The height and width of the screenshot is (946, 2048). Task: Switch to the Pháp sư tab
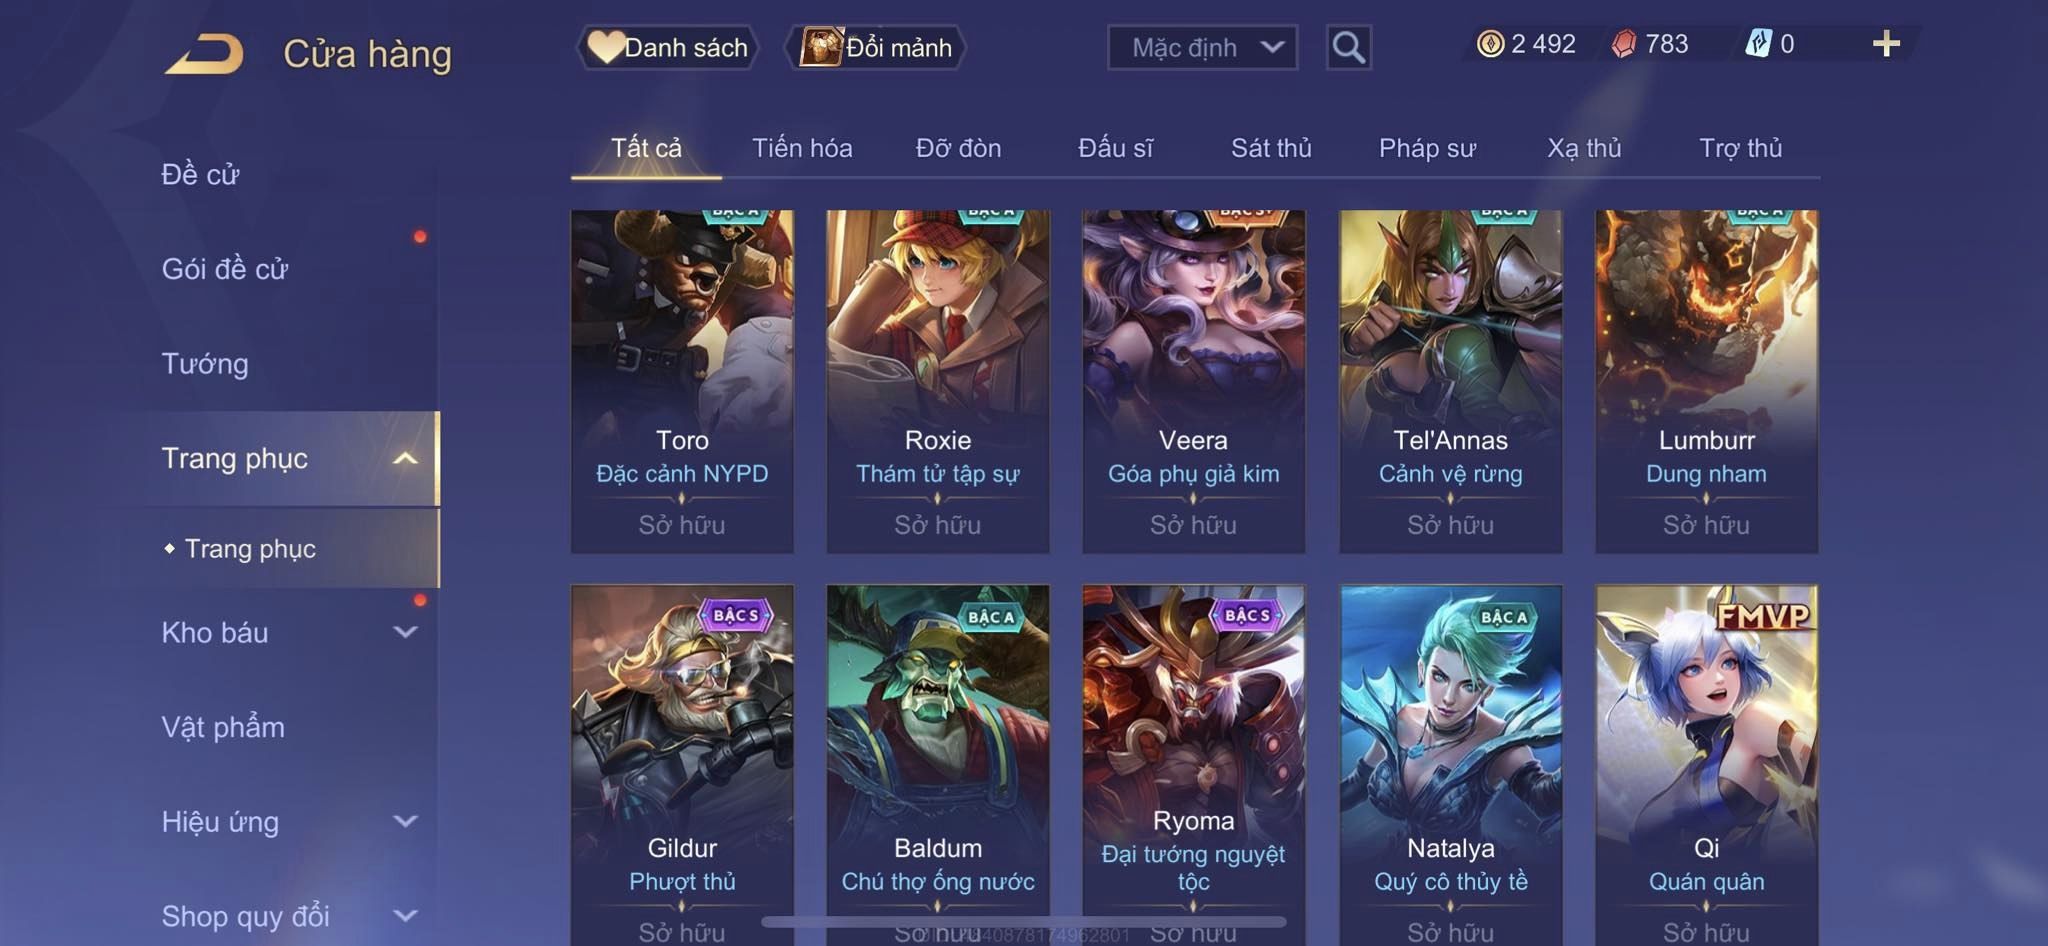point(1427,148)
